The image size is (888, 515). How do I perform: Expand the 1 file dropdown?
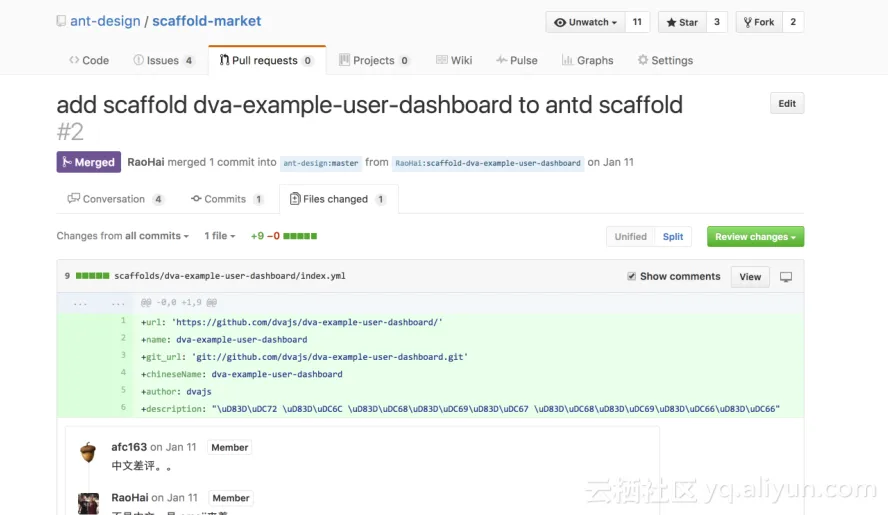click(220, 236)
